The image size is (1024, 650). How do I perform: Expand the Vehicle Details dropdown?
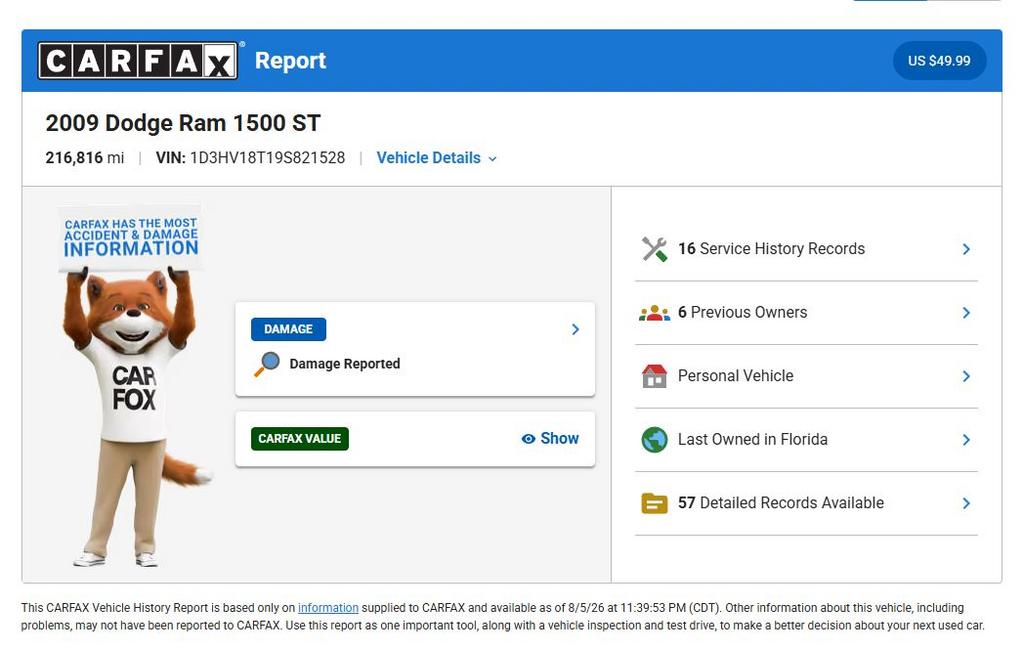pos(437,158)
